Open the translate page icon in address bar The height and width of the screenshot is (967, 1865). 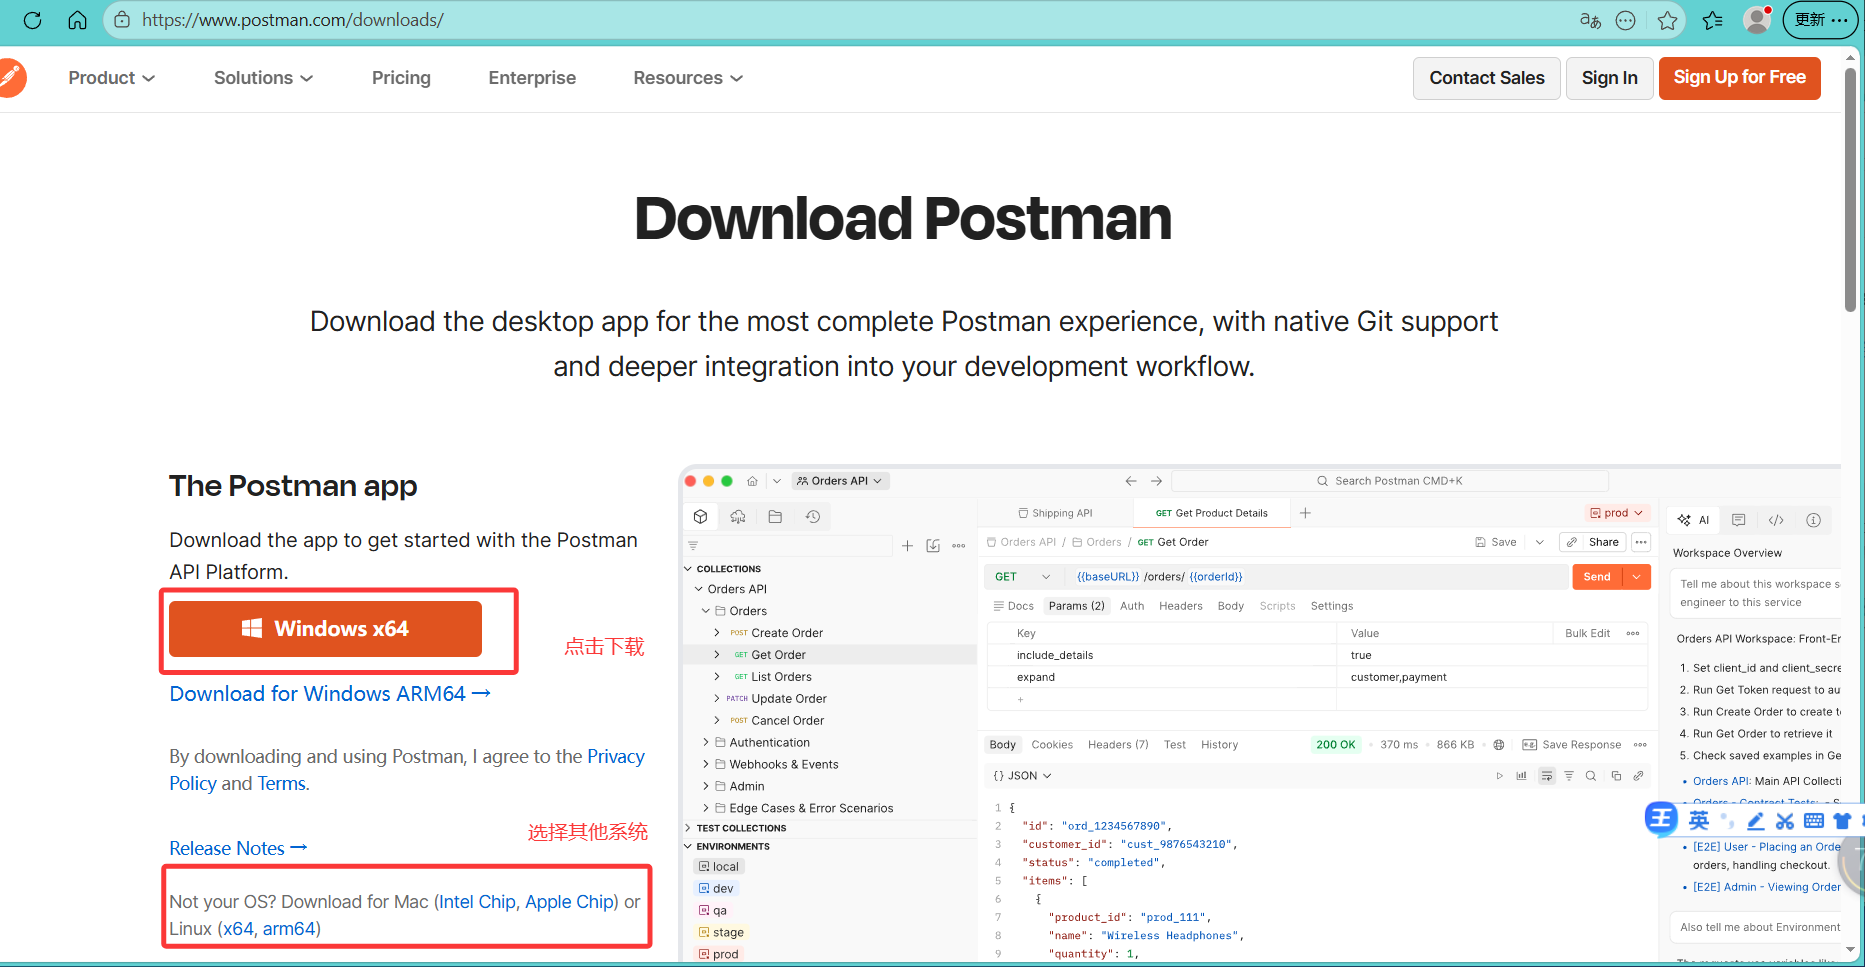(x=1590, y=20)
